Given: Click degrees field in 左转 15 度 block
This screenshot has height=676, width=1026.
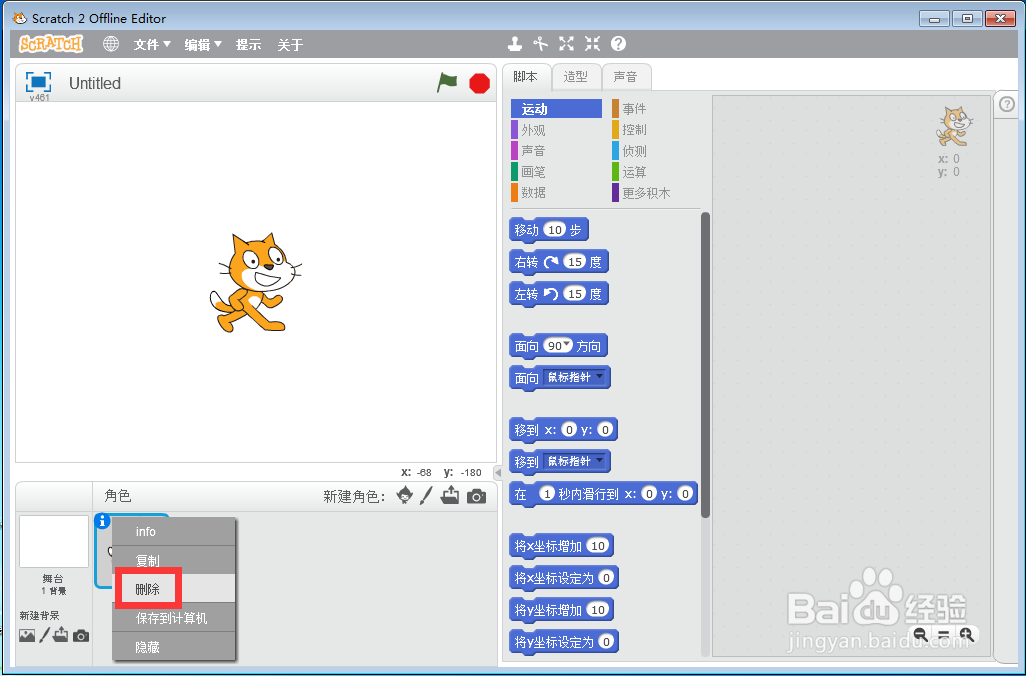Looking at the screenshot, I should click(575, 294).
